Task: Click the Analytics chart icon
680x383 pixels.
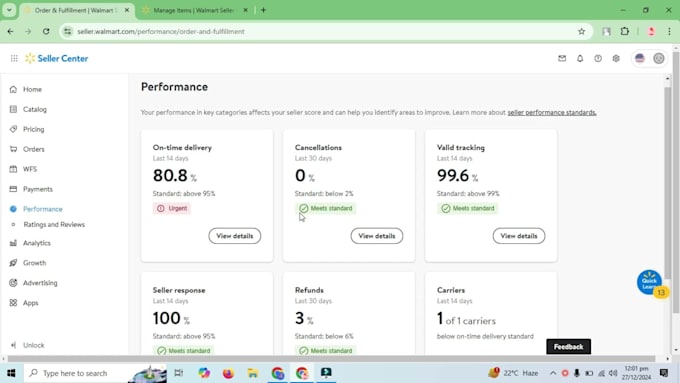Action: 13,243
